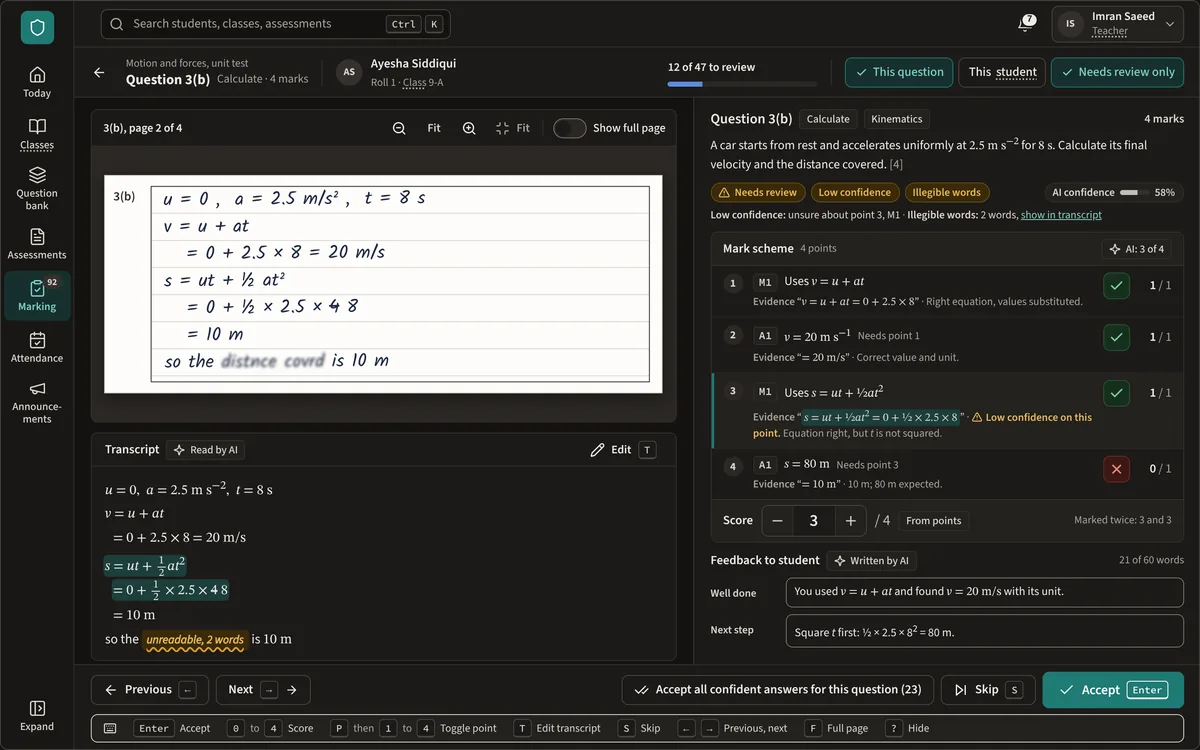
Task: Click the Marked twice: 3 and 3 text
Action: (1123, 520)
